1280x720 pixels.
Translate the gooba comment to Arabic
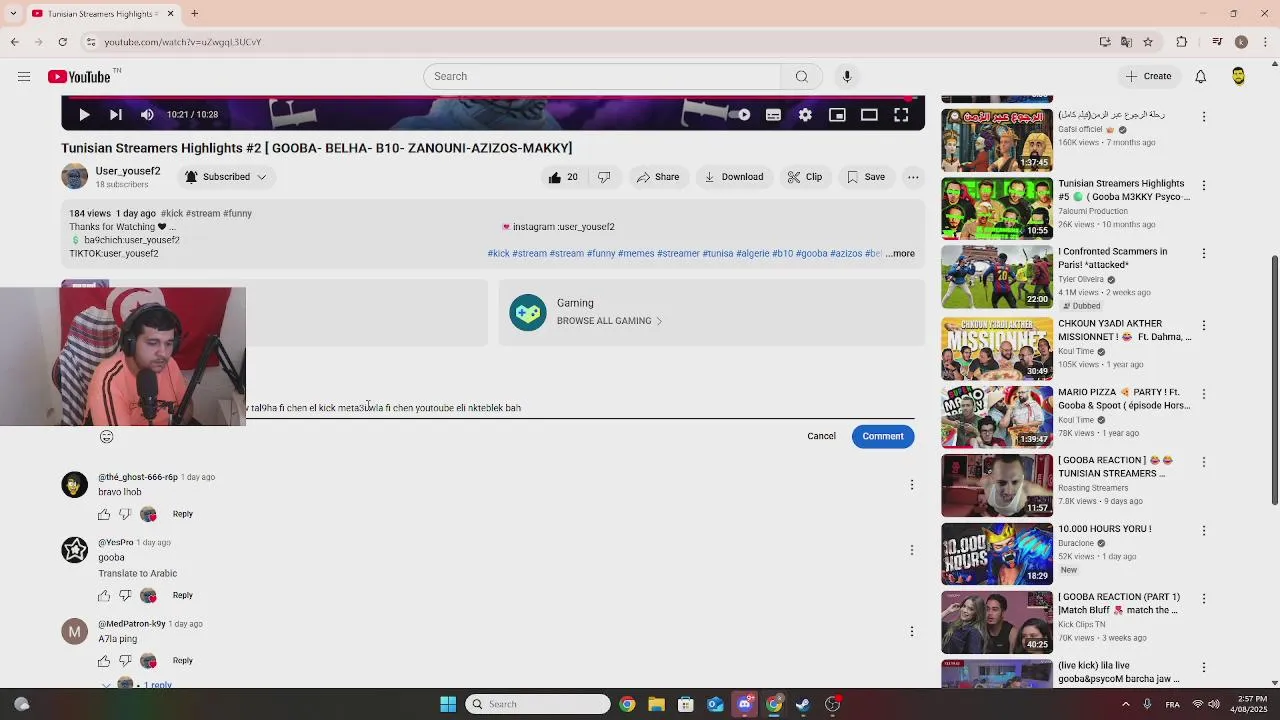[138, 574]
